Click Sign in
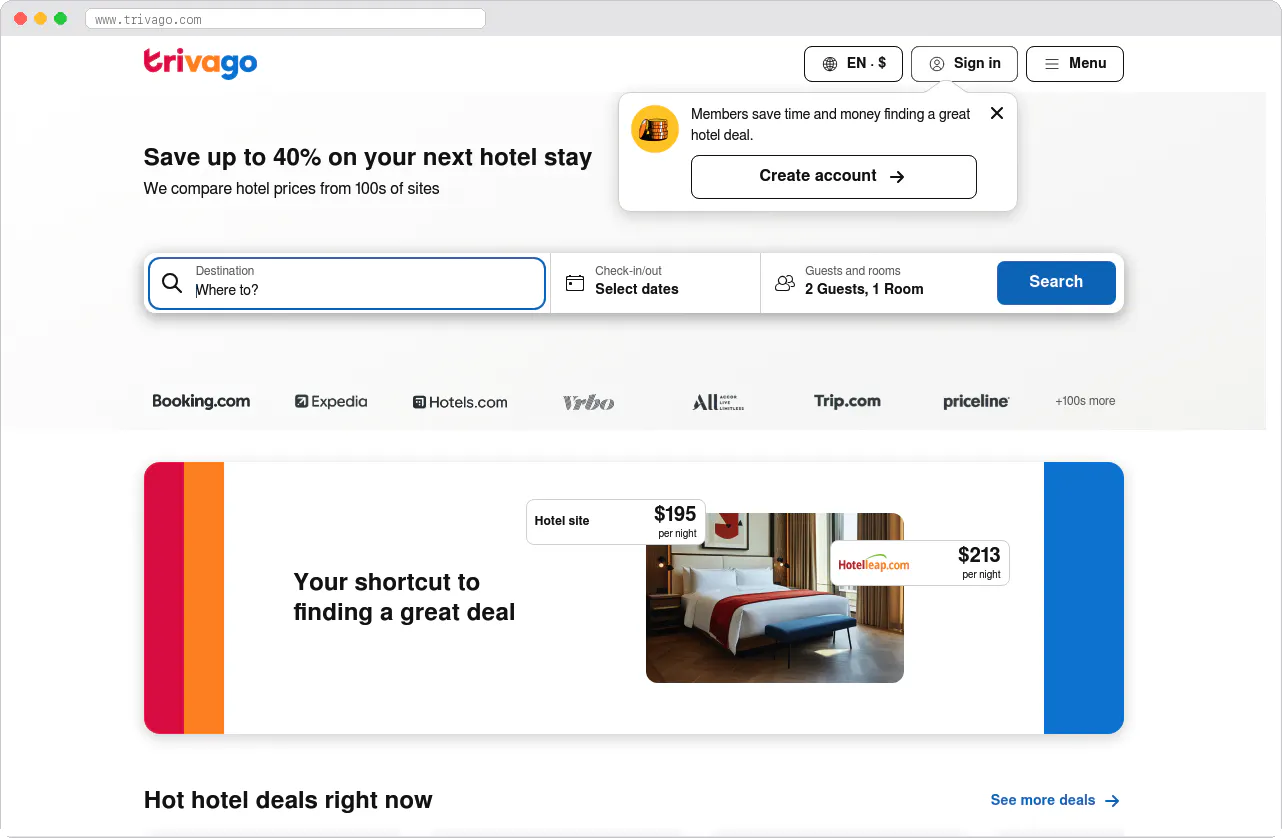The height and width of the screenshot is (838, 1282). click(x=963, y=63)
